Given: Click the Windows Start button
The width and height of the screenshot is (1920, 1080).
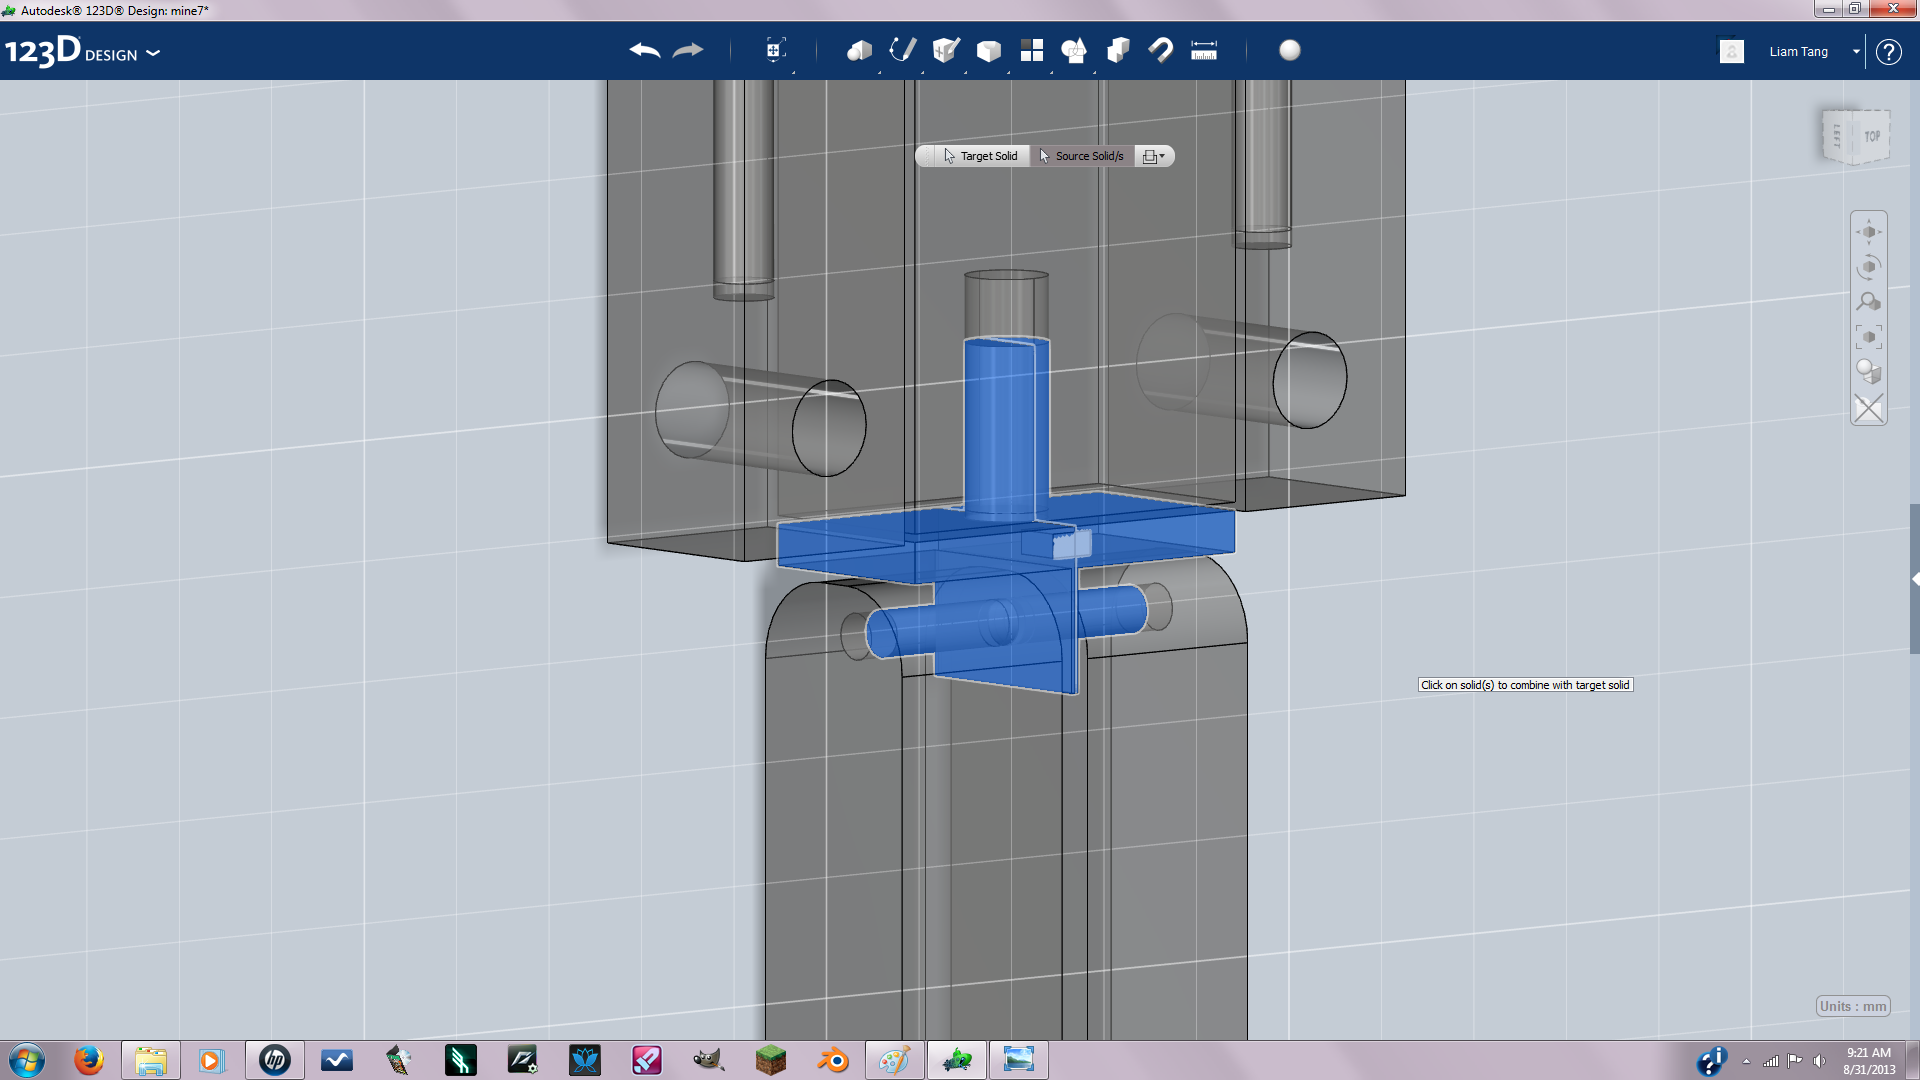Looking at the screenshot, I should (x=27, y=1060).
